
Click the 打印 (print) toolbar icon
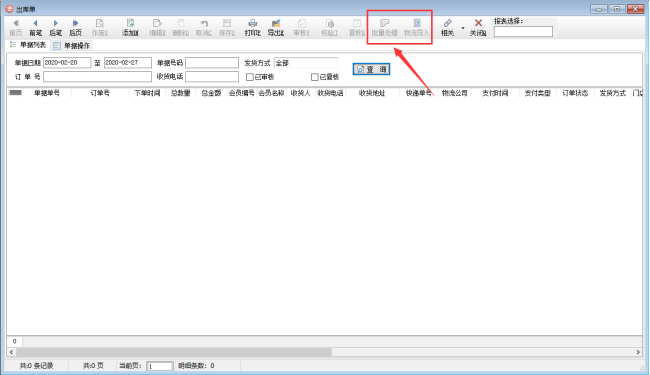252,27
